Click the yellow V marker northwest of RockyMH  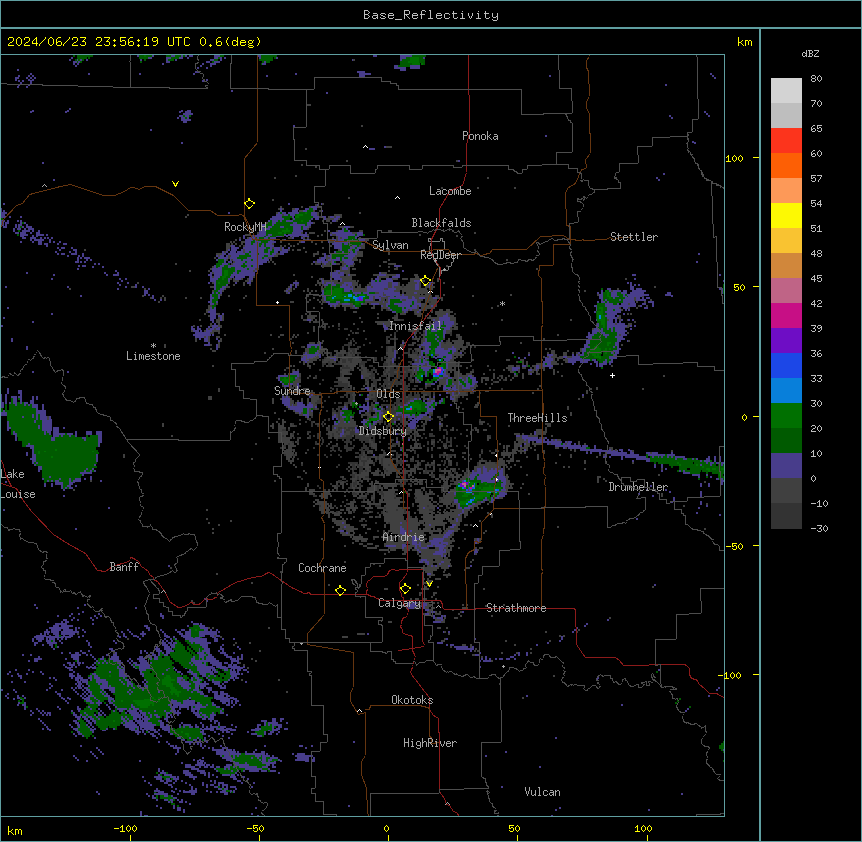tap(175, 184)
